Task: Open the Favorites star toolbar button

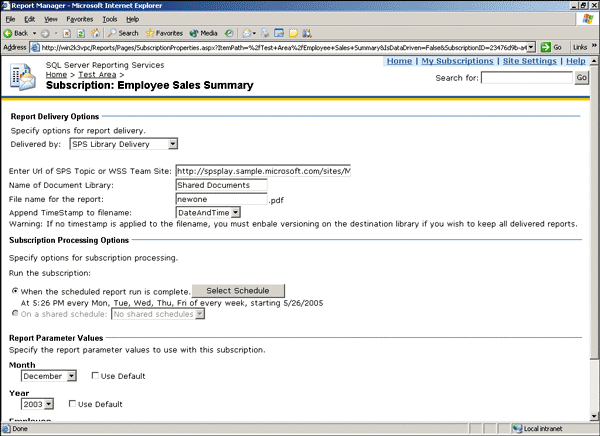Action: click(x=164, y=33)
